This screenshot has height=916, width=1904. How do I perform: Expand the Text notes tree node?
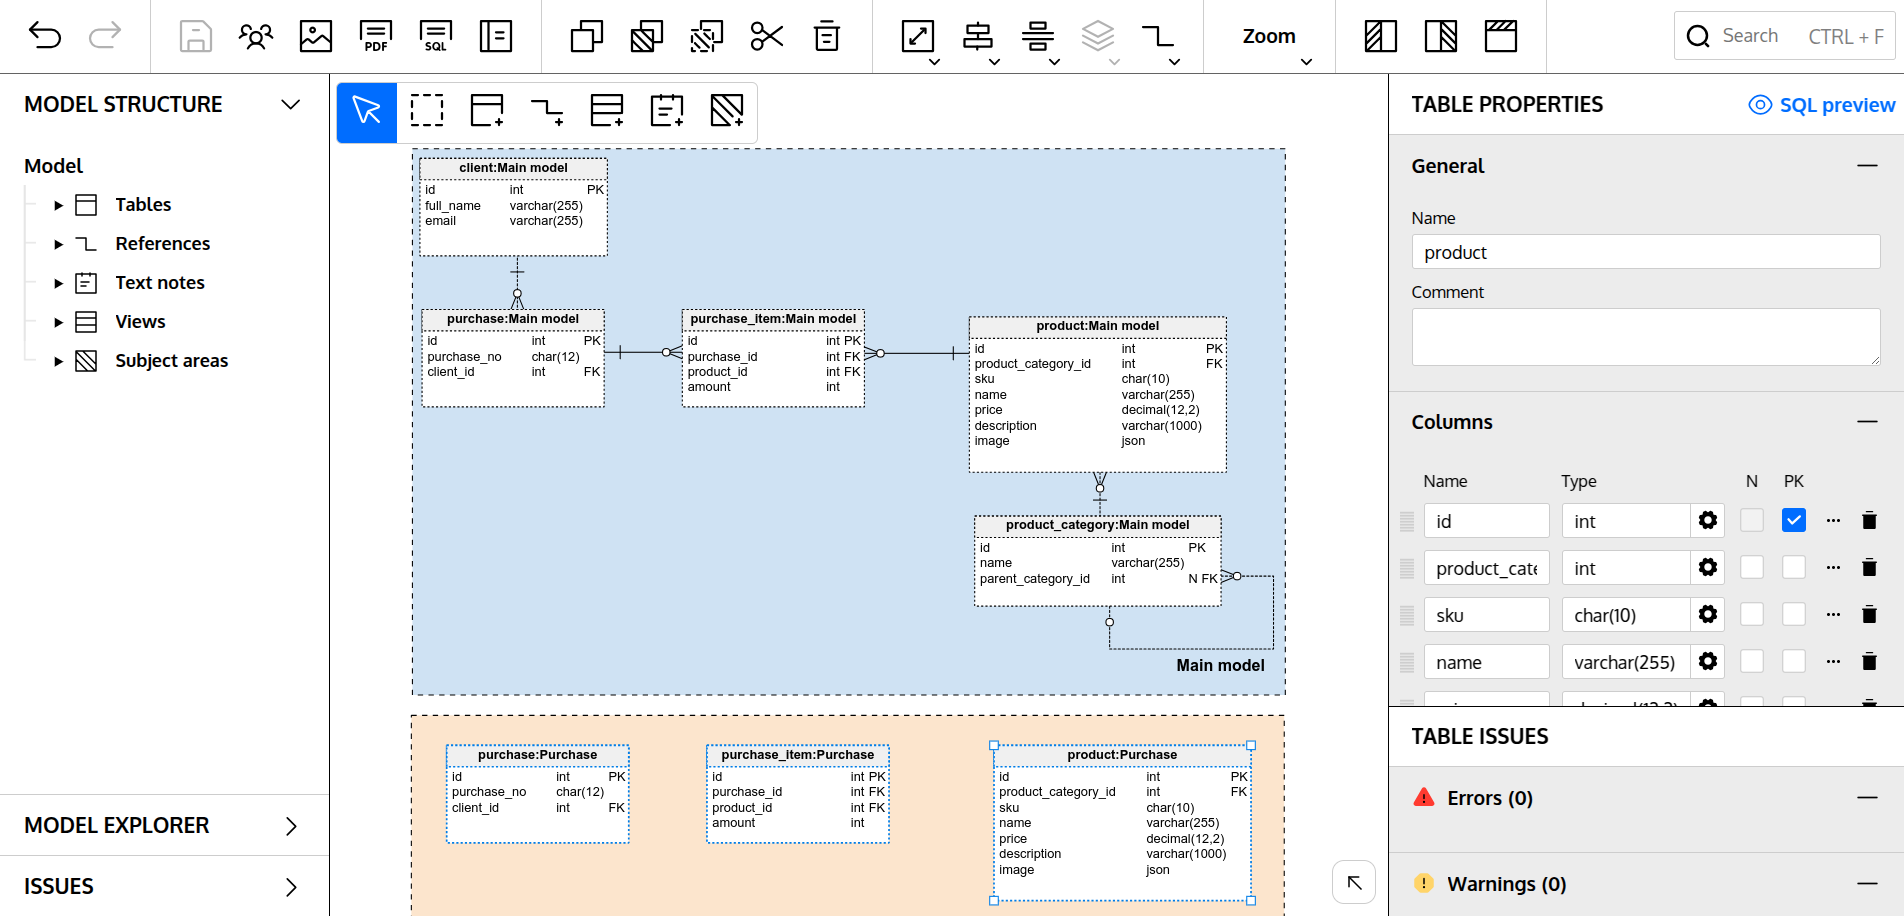coord(58,283)
